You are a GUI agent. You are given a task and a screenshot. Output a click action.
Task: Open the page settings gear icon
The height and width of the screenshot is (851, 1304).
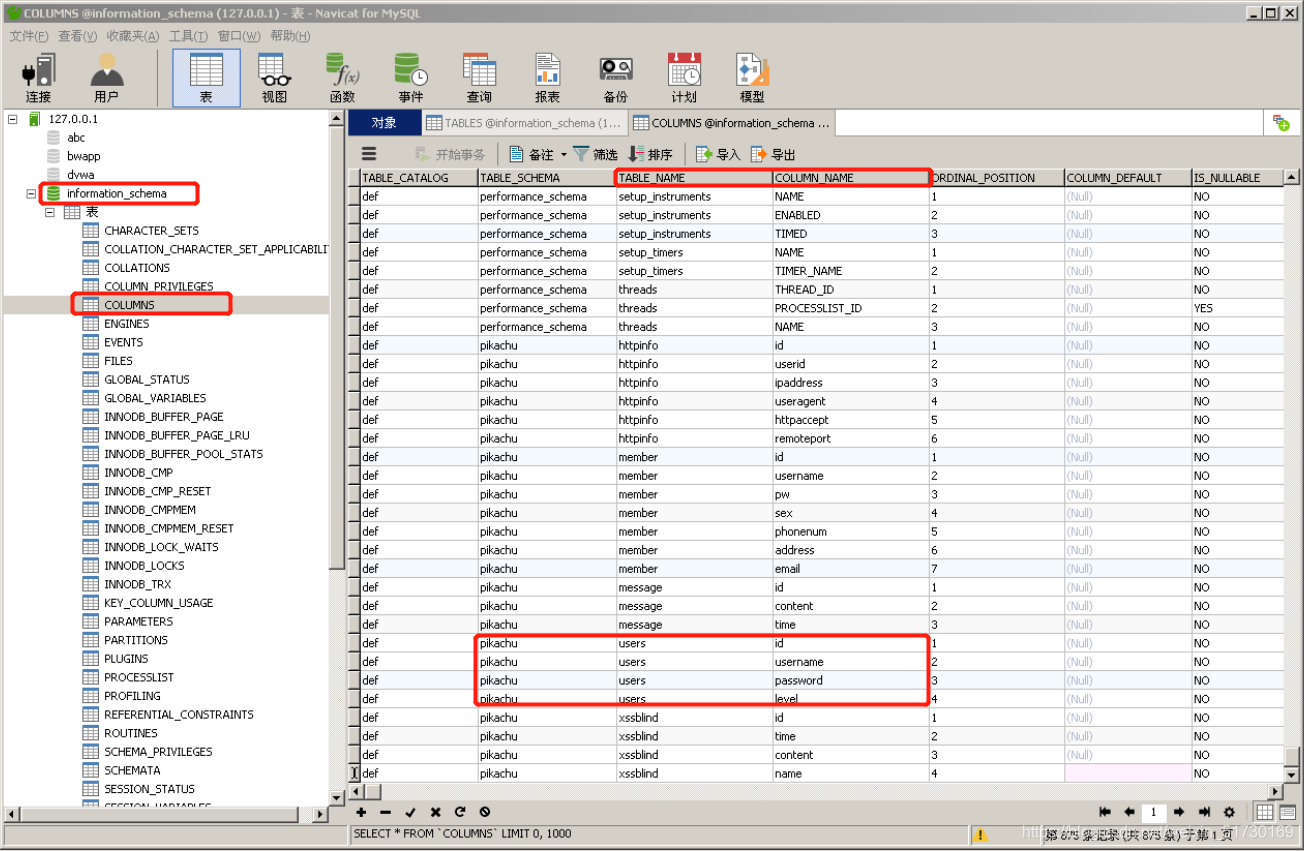1229,812
